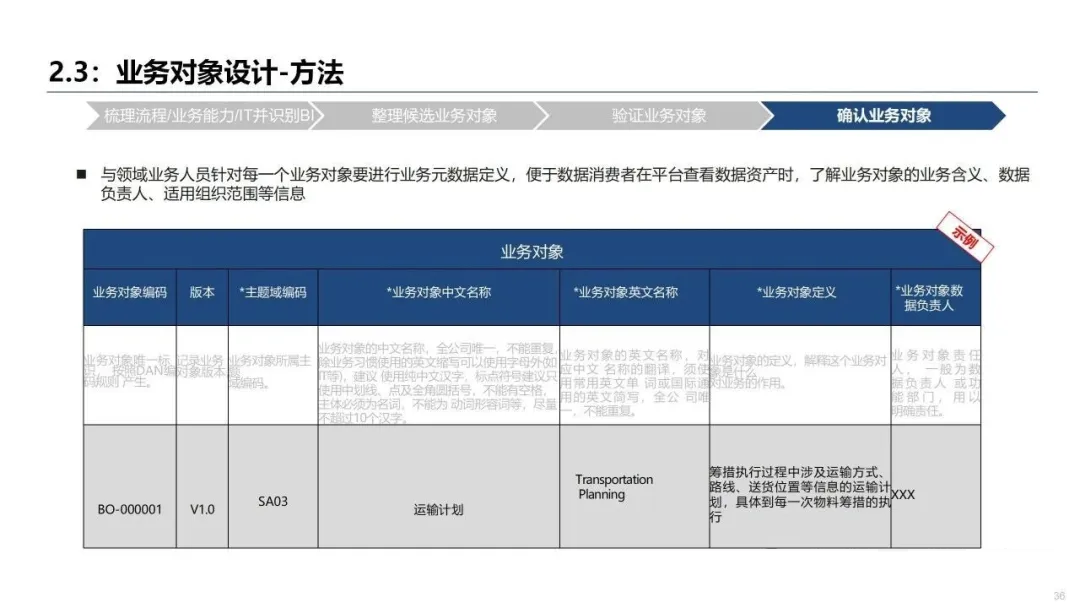Select the 梳理流程/业务能力/IT并识别BI step
Screen dimensions: 1080x608
click(x=208, y=115)
